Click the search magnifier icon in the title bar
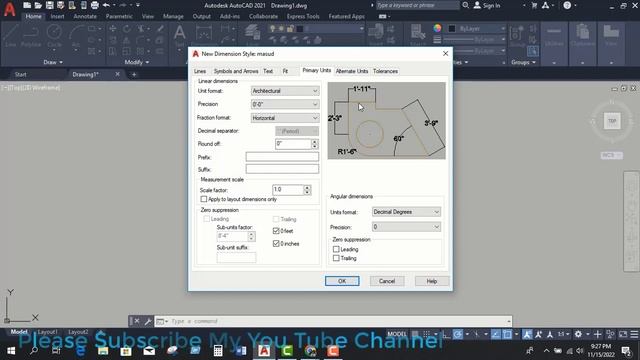 click(x=466, y=5)
